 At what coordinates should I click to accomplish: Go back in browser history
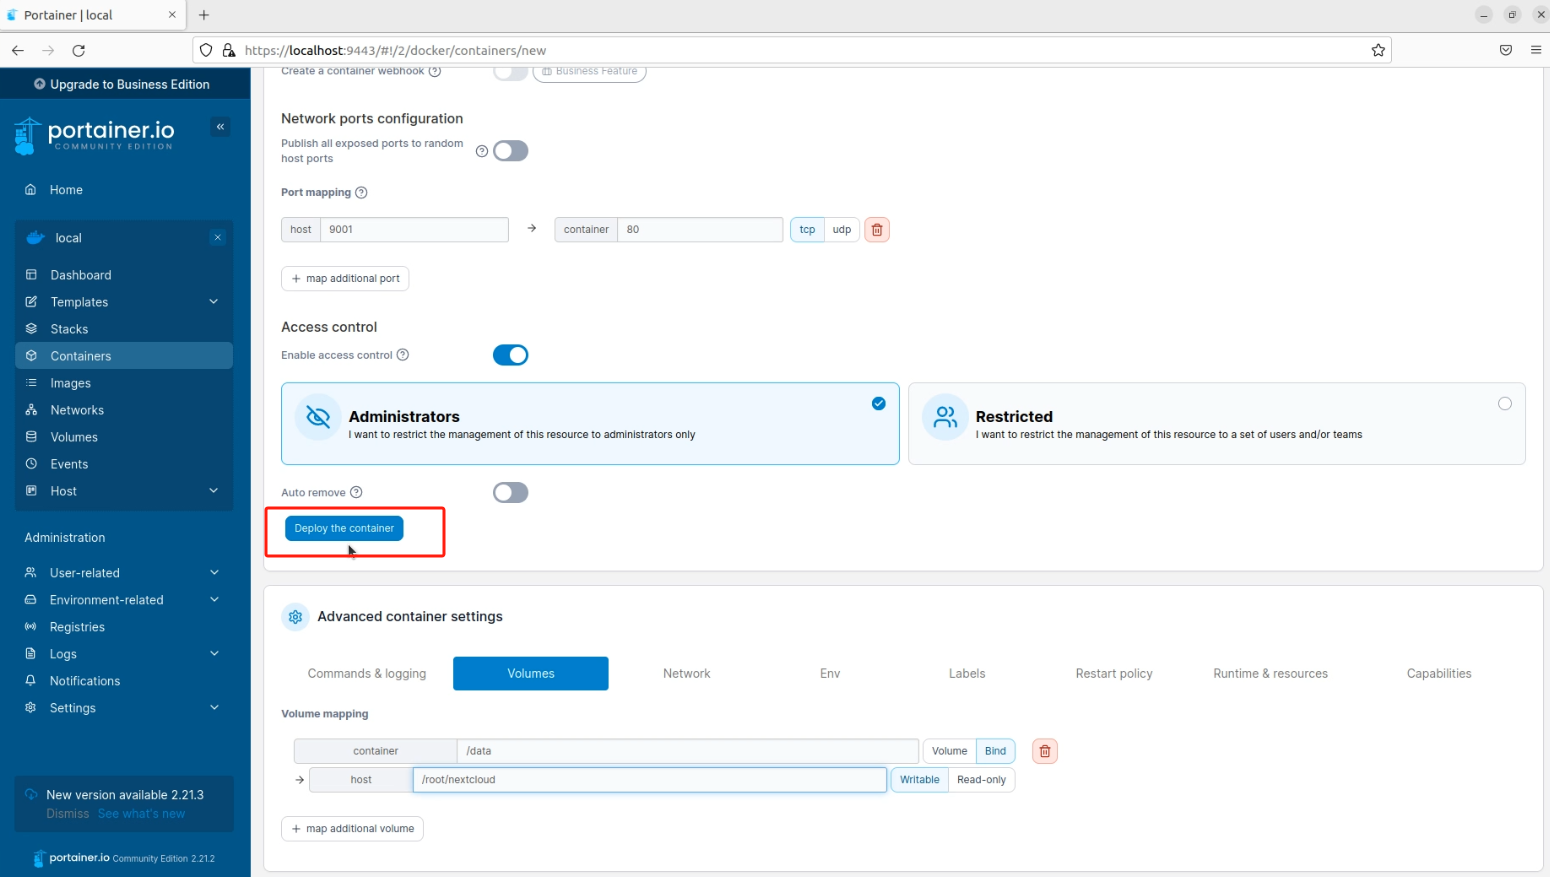(18, 50)
